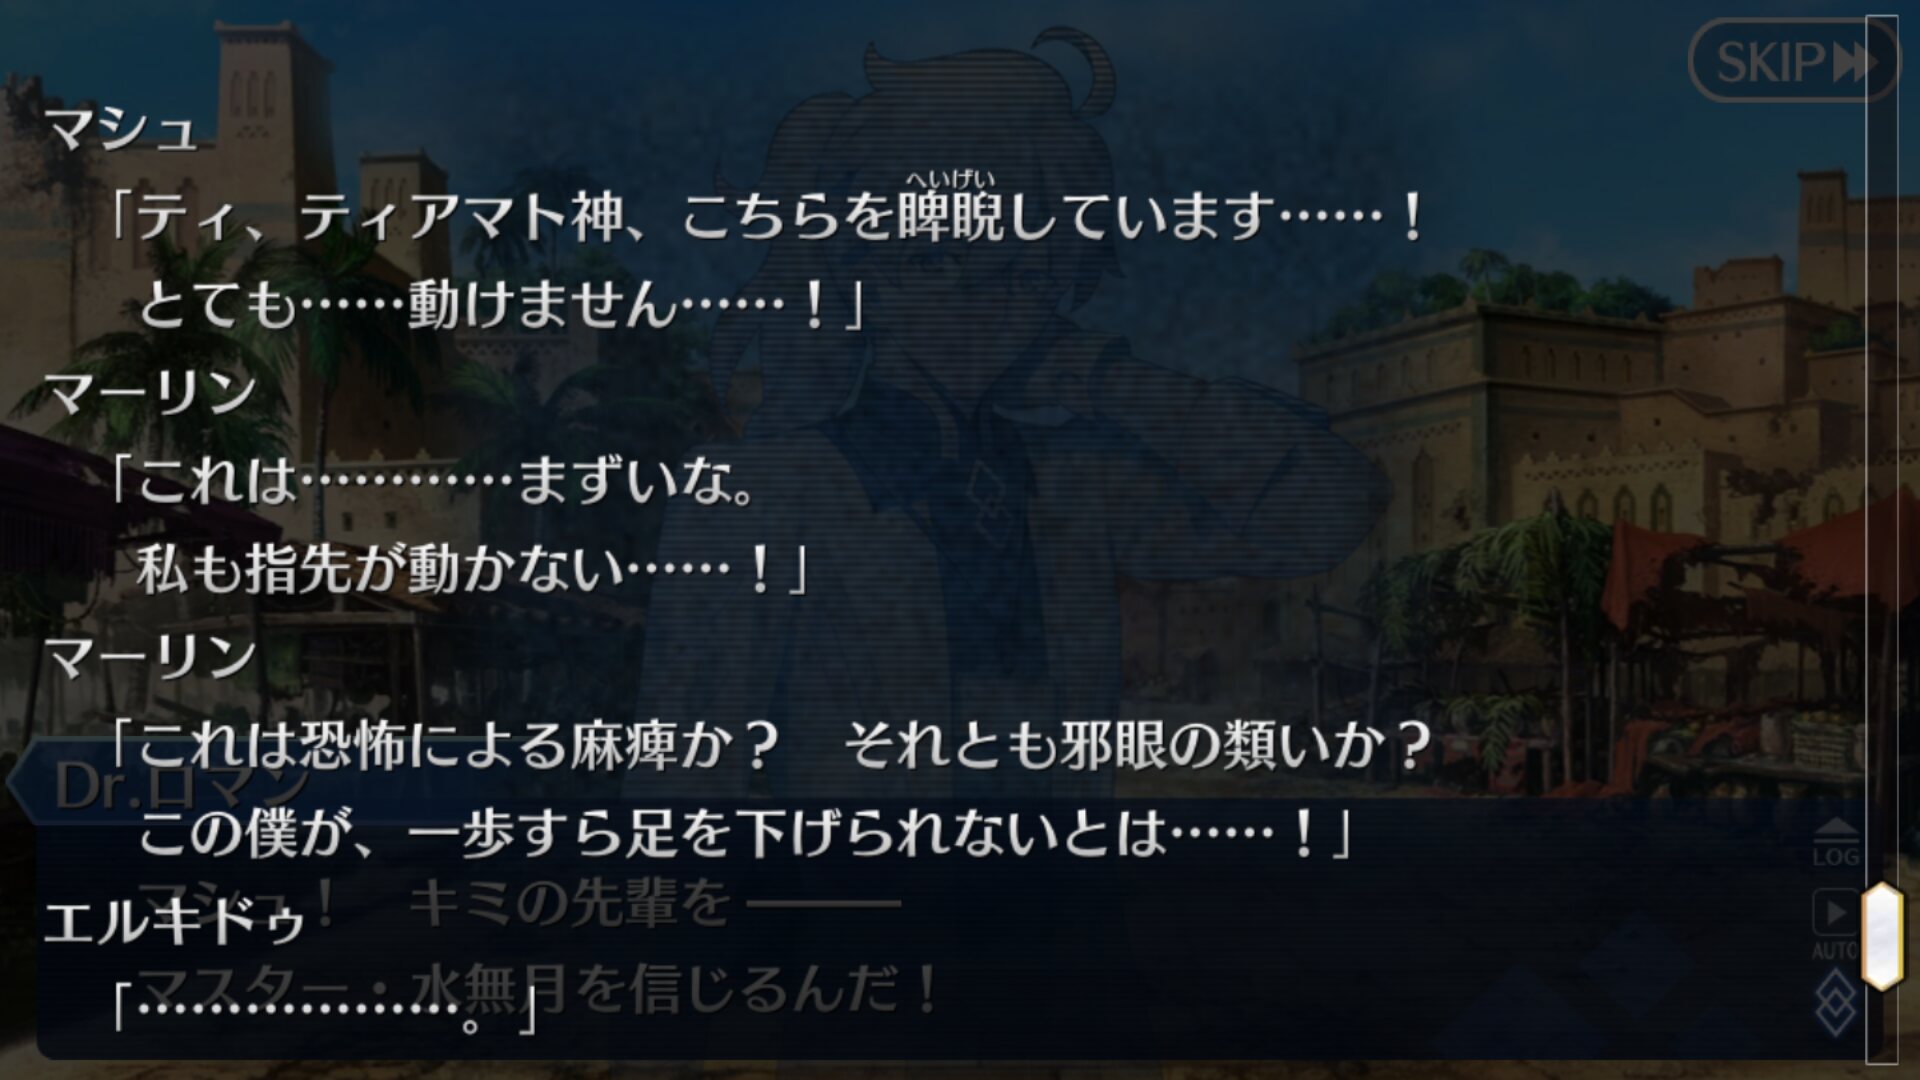The image size is (1920, 1080).
Task: Click the LOG up-triangle symbol
Action: click(1836, 829)
